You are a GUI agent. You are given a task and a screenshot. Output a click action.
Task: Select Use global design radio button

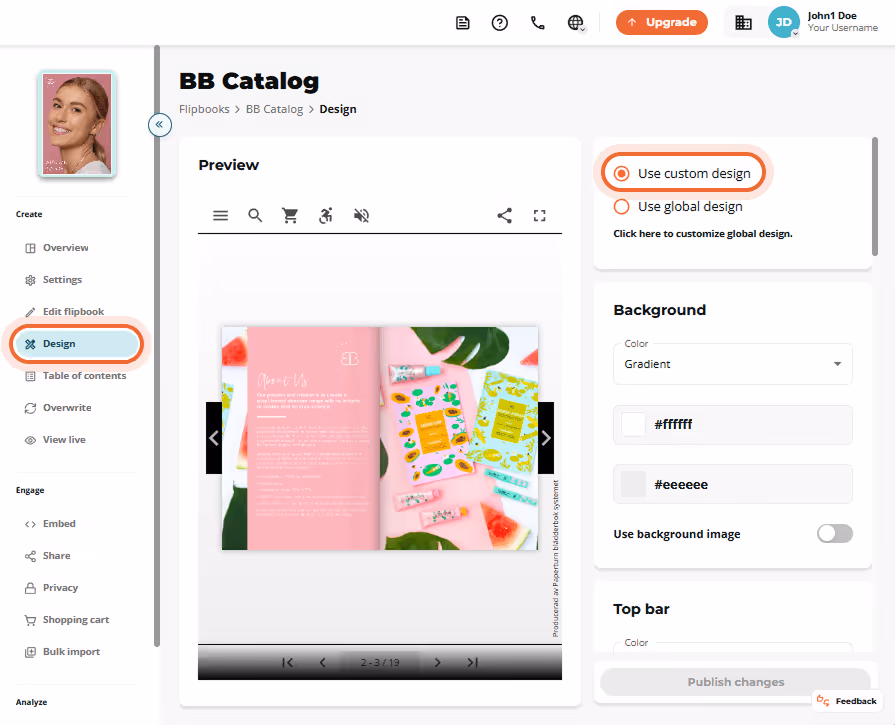pos(622,207)
